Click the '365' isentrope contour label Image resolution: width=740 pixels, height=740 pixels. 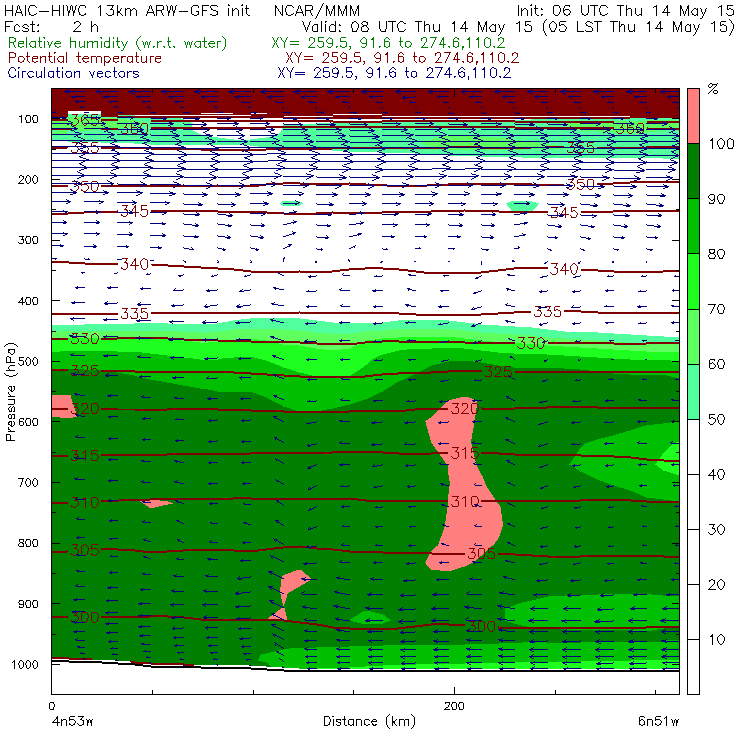click(85, 120)
